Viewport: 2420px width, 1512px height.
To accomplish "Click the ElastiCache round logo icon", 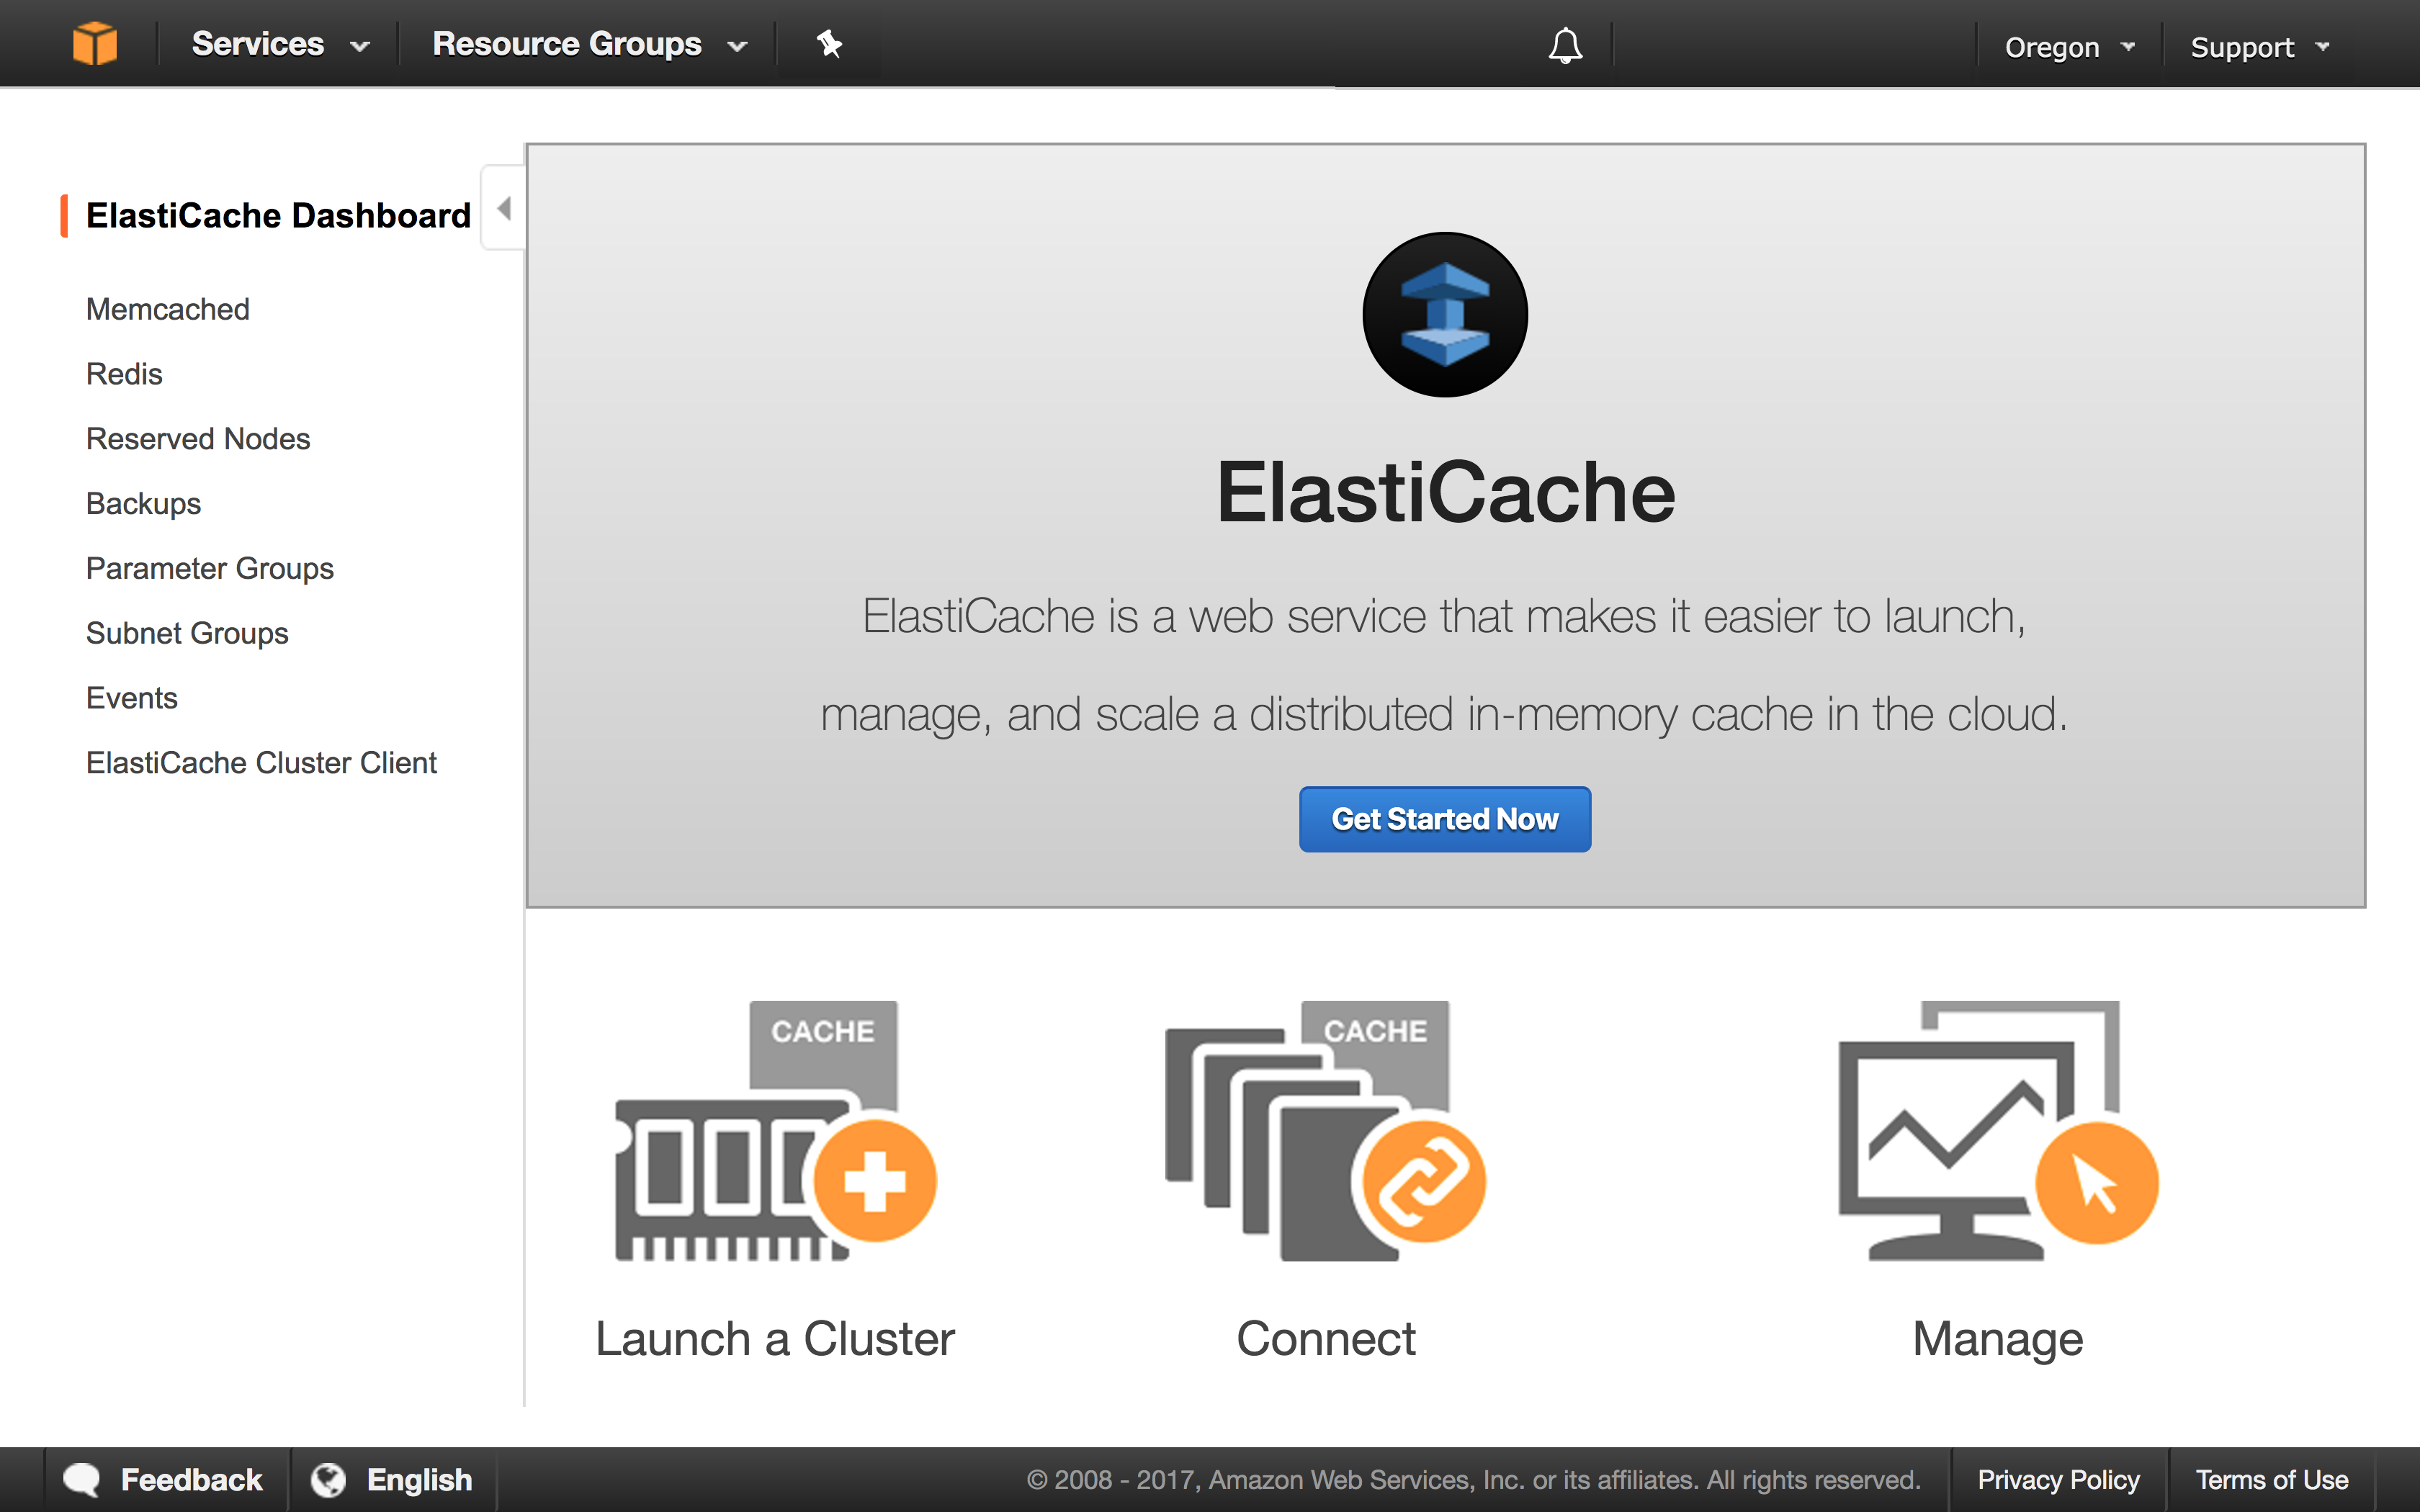I will tap(1445, 315).
